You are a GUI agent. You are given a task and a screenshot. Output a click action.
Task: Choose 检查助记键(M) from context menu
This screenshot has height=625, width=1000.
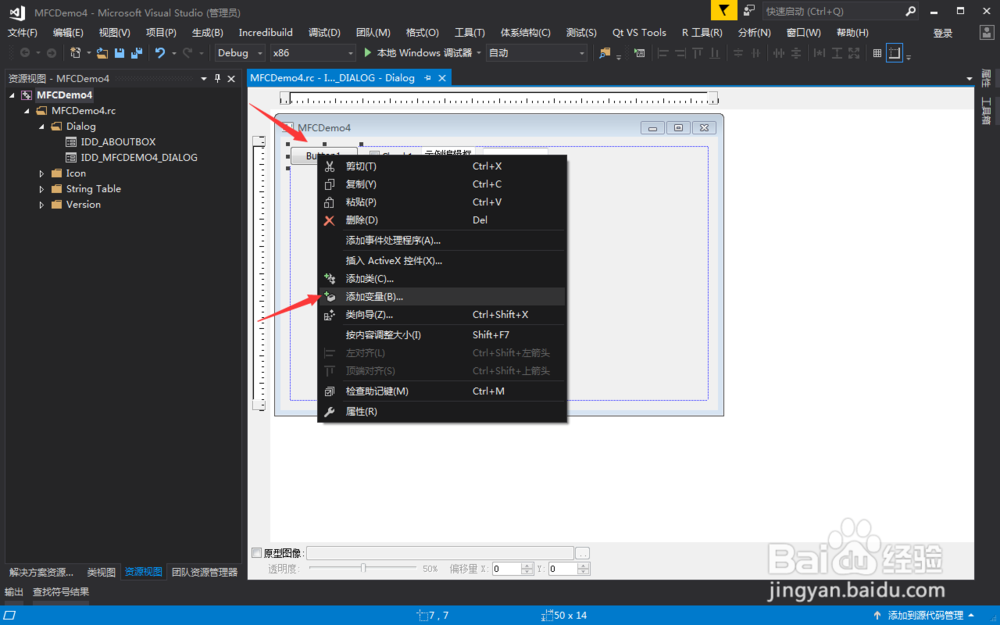pos(441,391)
